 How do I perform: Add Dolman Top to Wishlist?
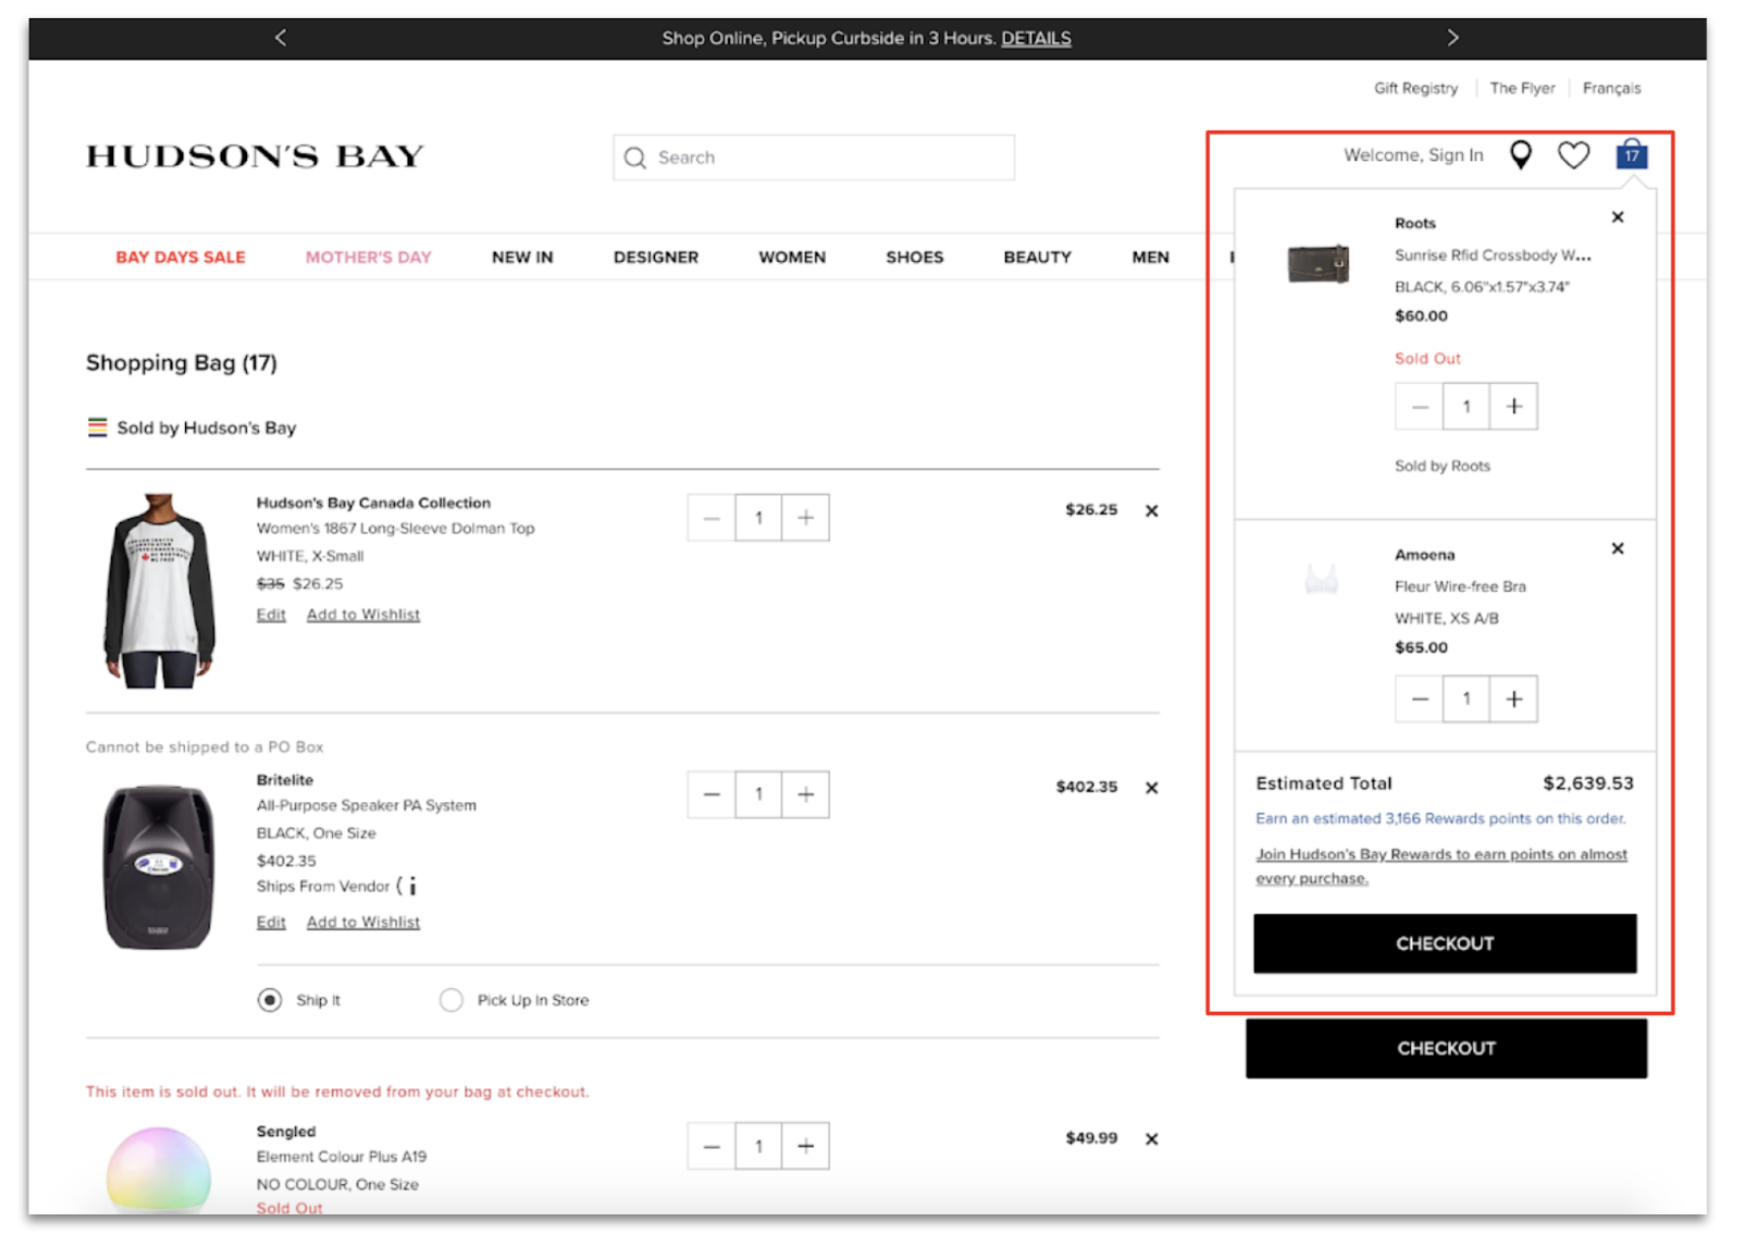[363, 614]
